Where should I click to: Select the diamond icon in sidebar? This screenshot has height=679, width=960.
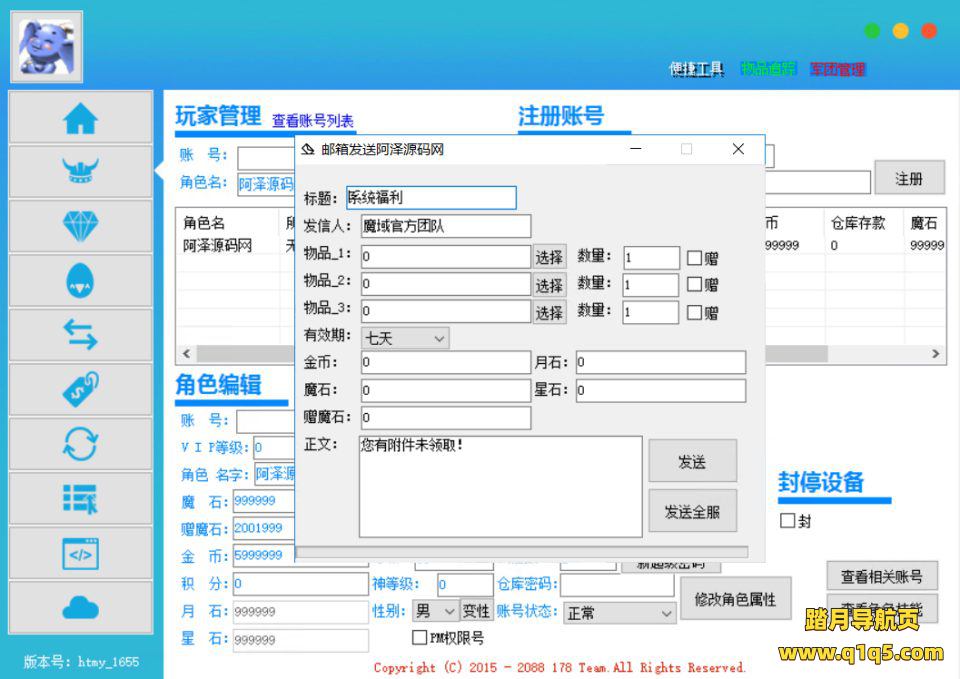tap(81, 226)
